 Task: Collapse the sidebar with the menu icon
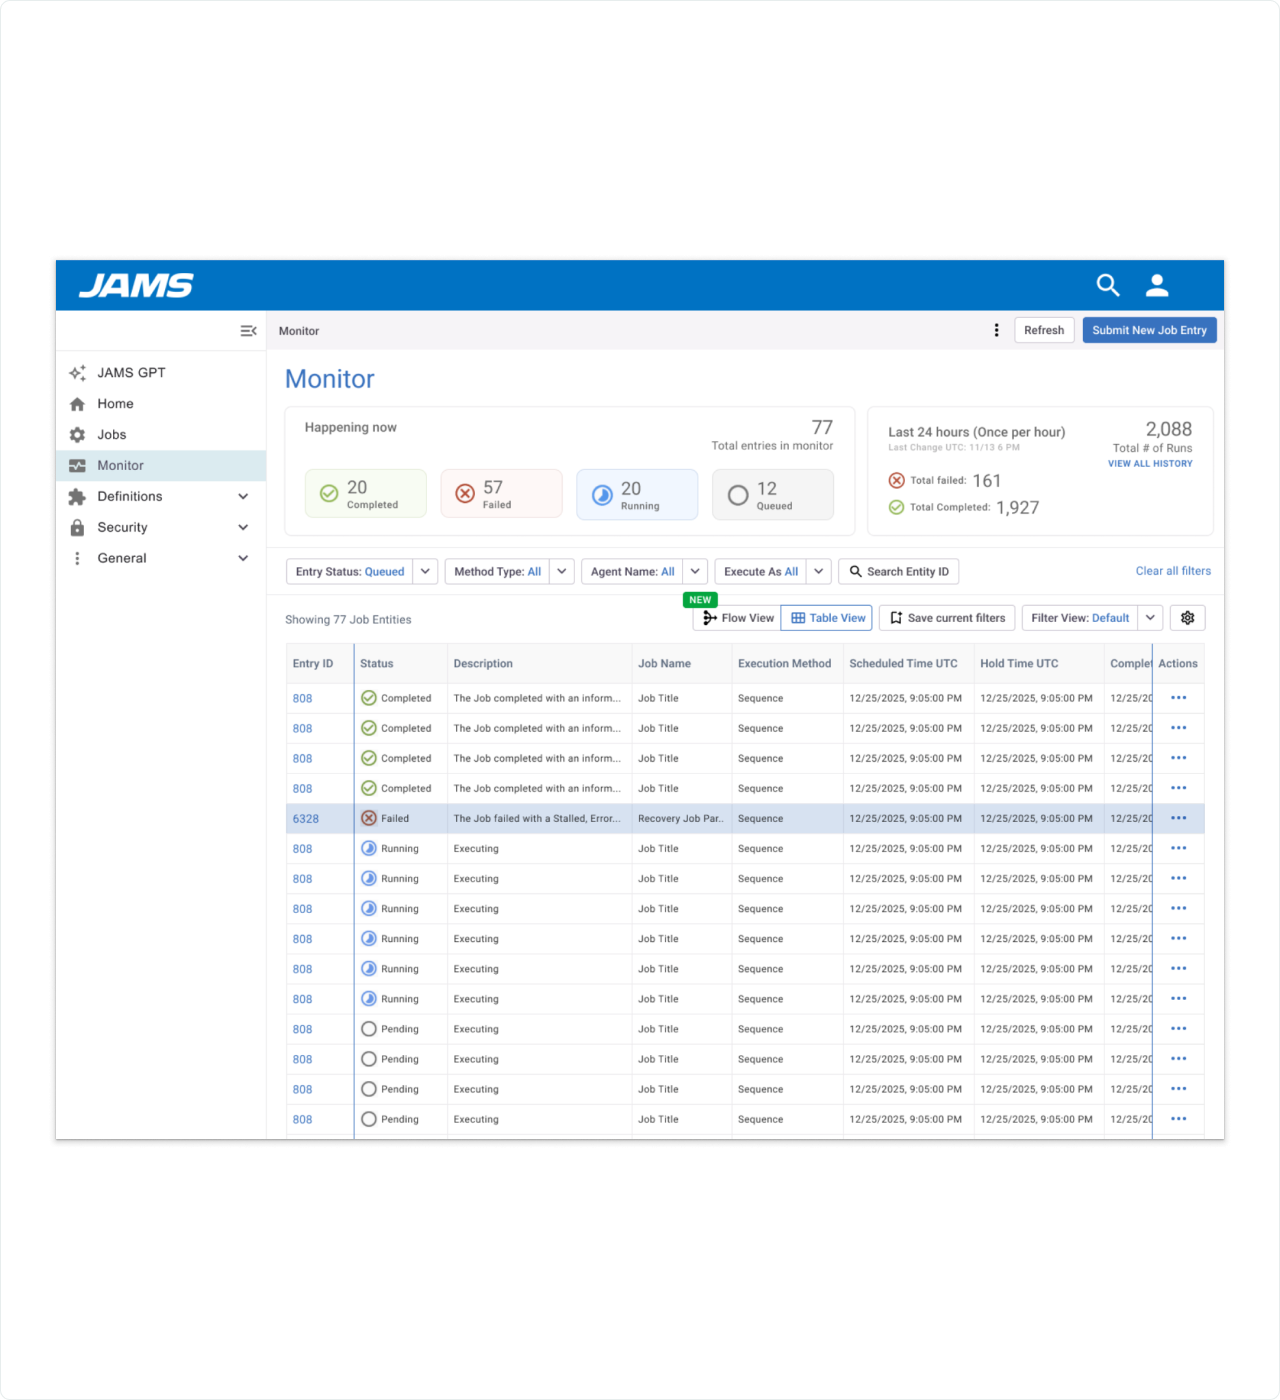[x=248, y=331]
